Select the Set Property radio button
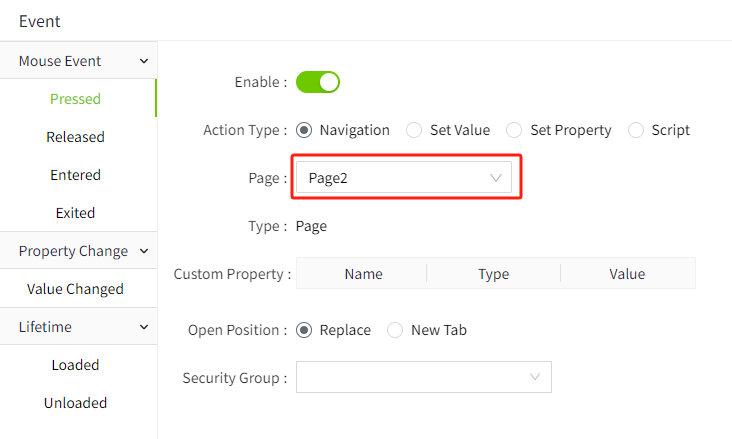This screenshot has width=732, height=439. (514, 130)
